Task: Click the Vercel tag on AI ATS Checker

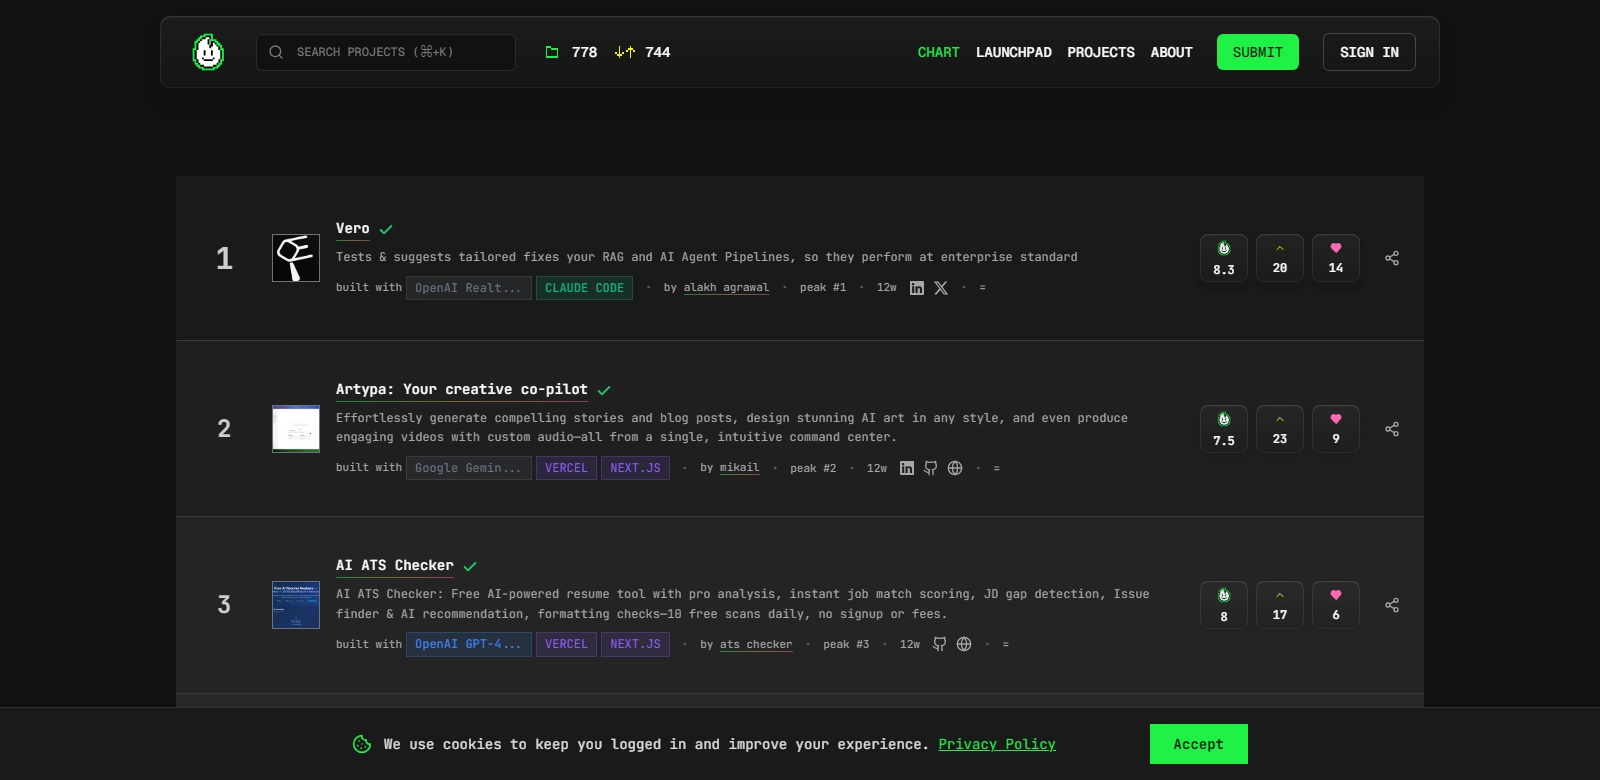Action: click(x=566, y=645)
